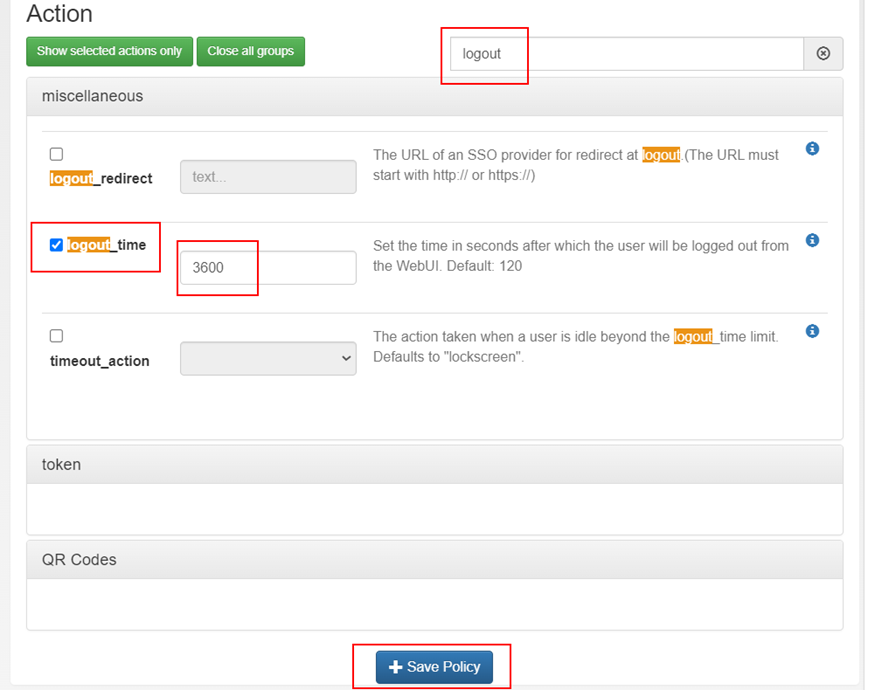Open the timeout_action dropdown
Viewport: 875px width, 690px height.
pyautogui.click(x=268, y=358)
